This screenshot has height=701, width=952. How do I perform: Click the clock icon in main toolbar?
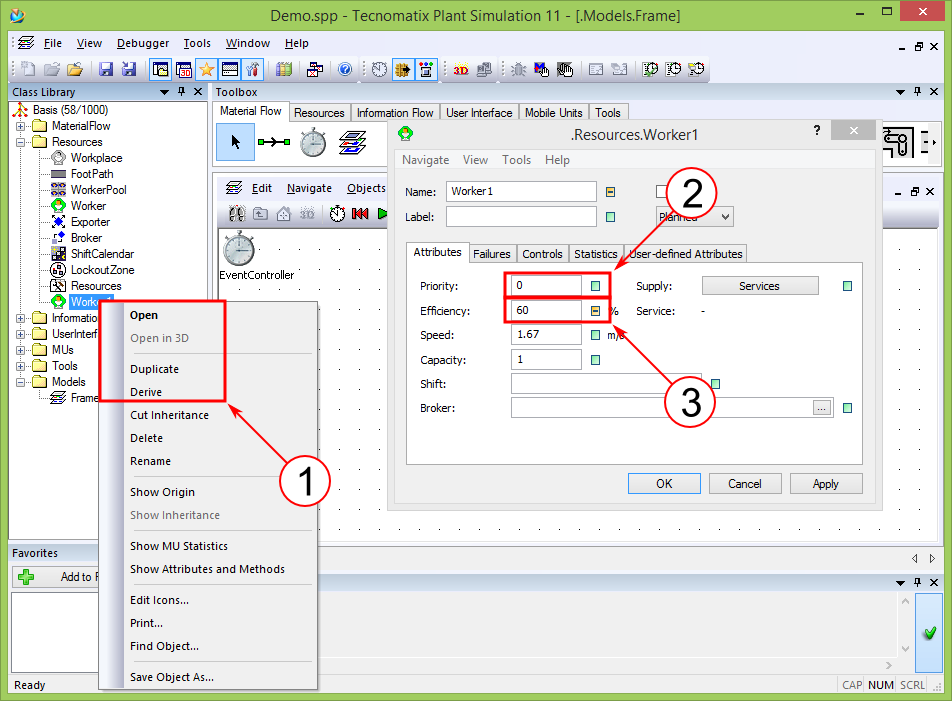[379, 69]
